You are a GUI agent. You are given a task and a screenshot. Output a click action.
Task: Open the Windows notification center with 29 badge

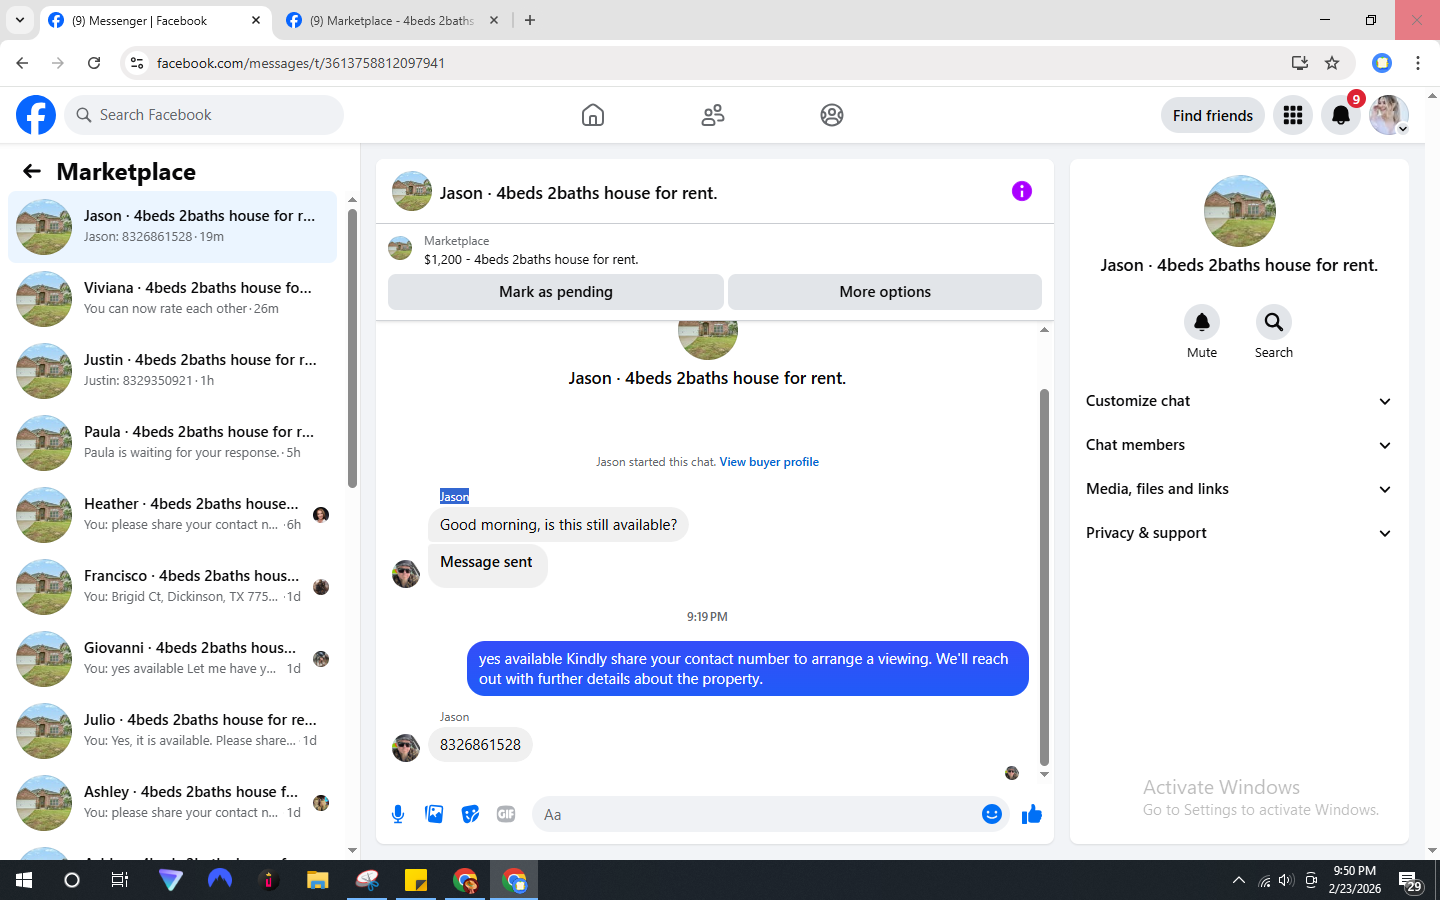point(1411,881)
